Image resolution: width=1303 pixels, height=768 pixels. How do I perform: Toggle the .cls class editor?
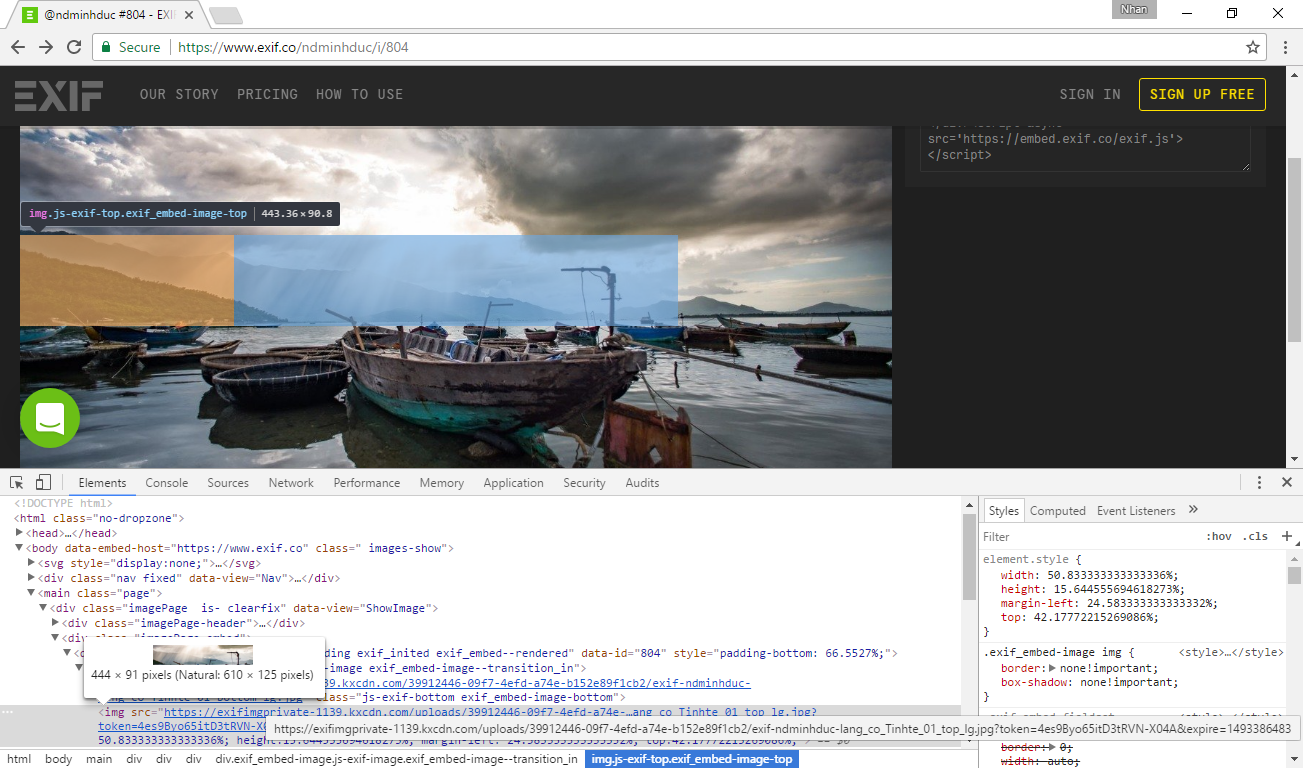[x=1255, y=537]
